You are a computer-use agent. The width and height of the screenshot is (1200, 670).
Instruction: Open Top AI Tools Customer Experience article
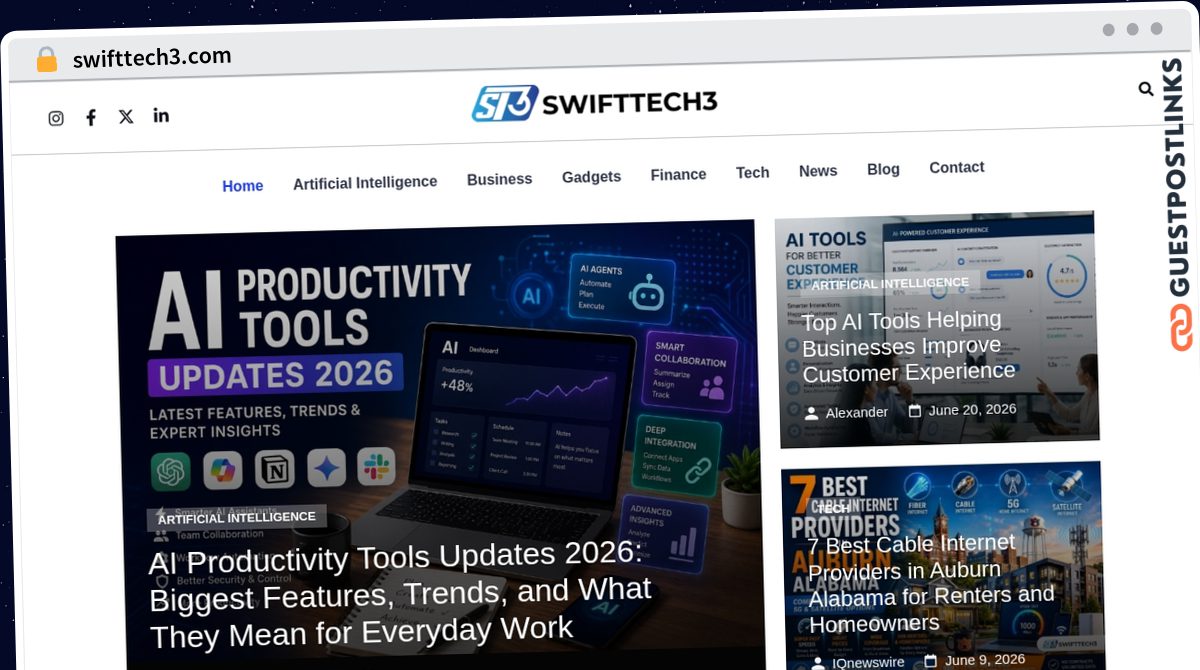tap(908, 346)
